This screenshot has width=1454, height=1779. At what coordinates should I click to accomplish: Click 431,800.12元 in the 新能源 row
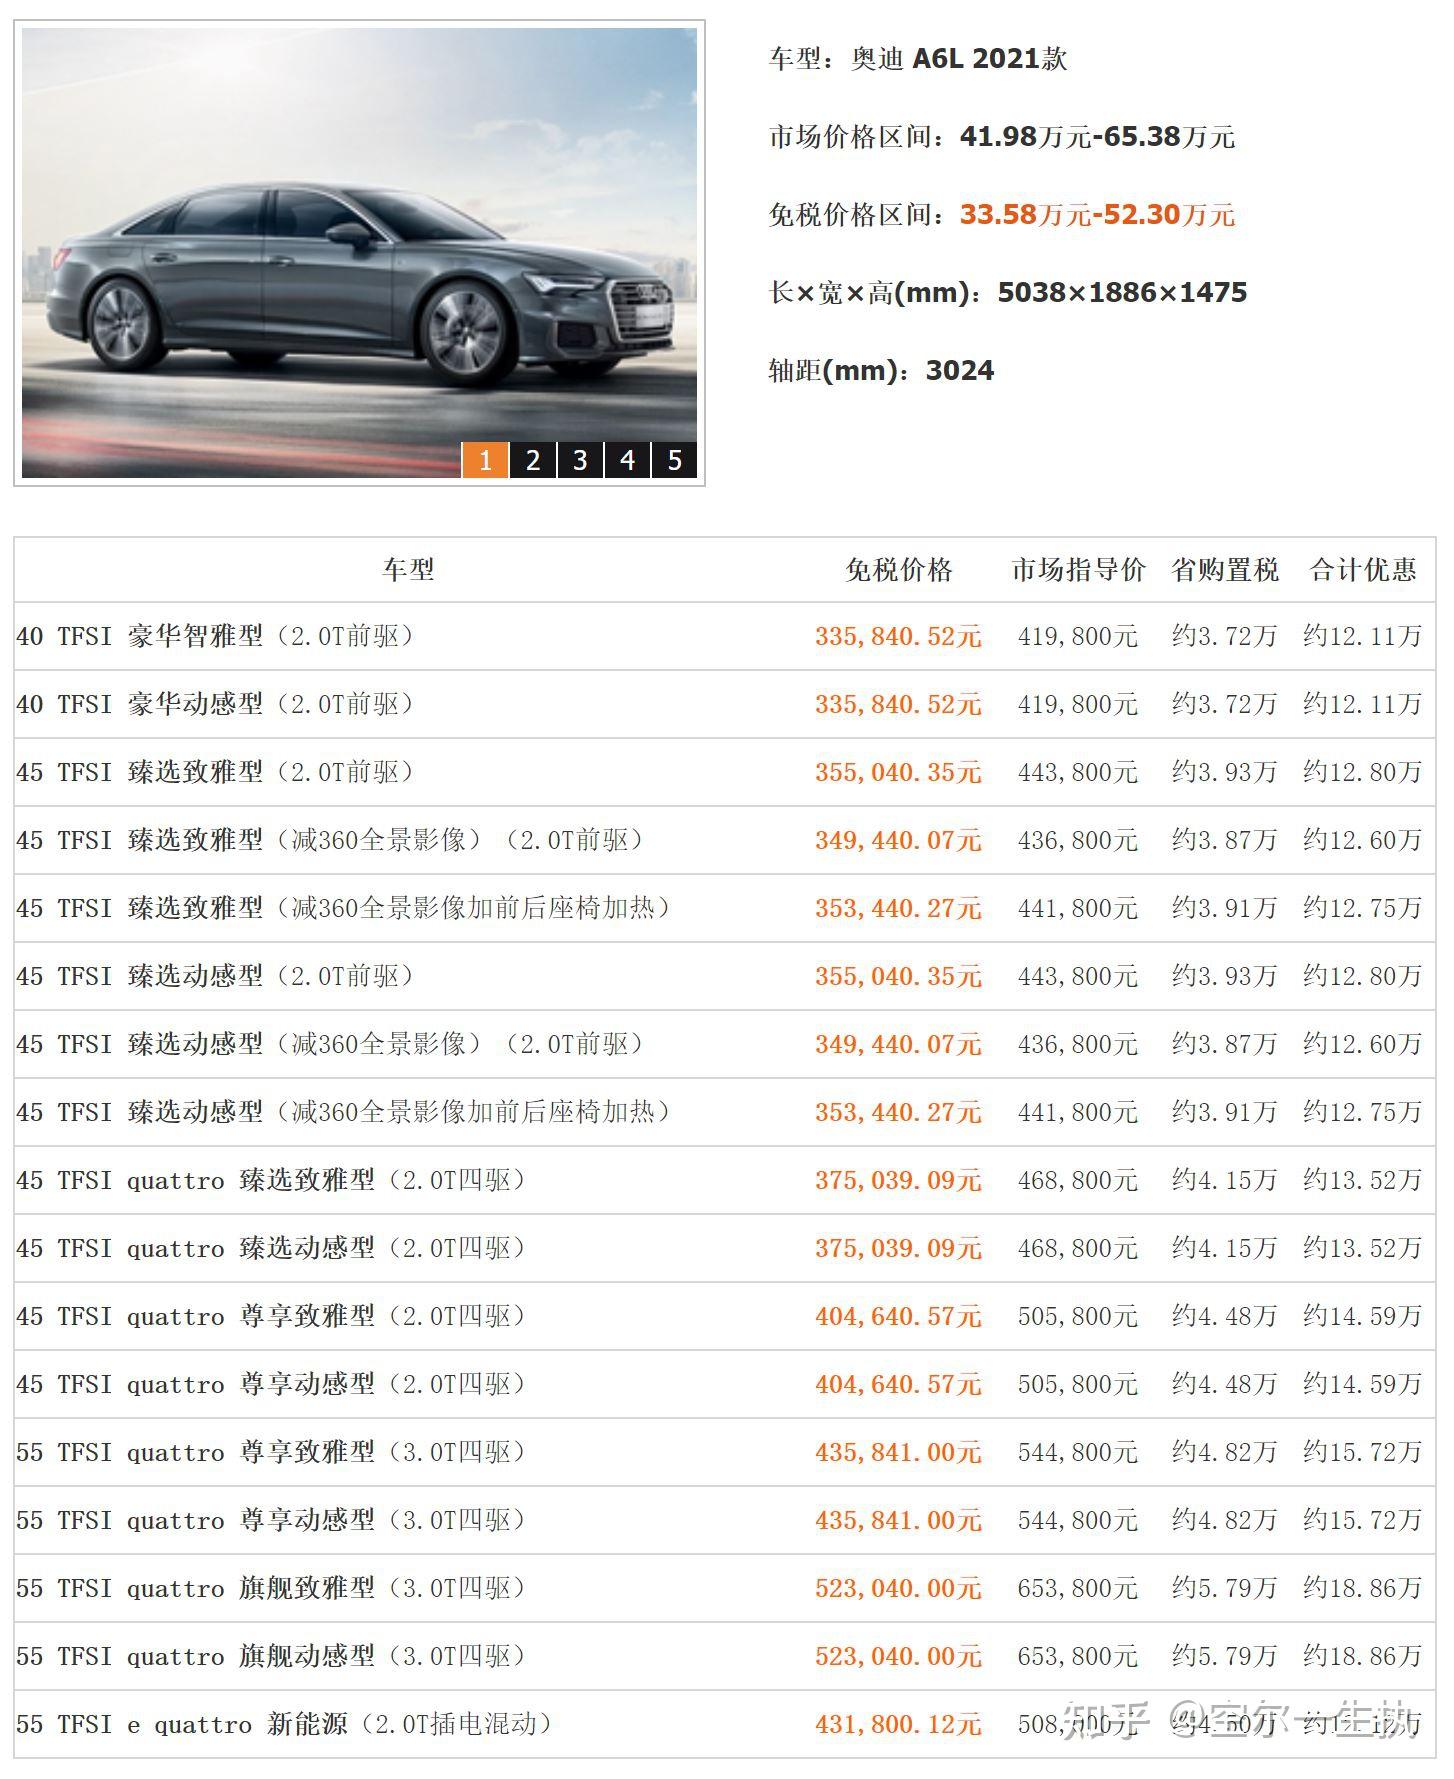pos(898,1724)
